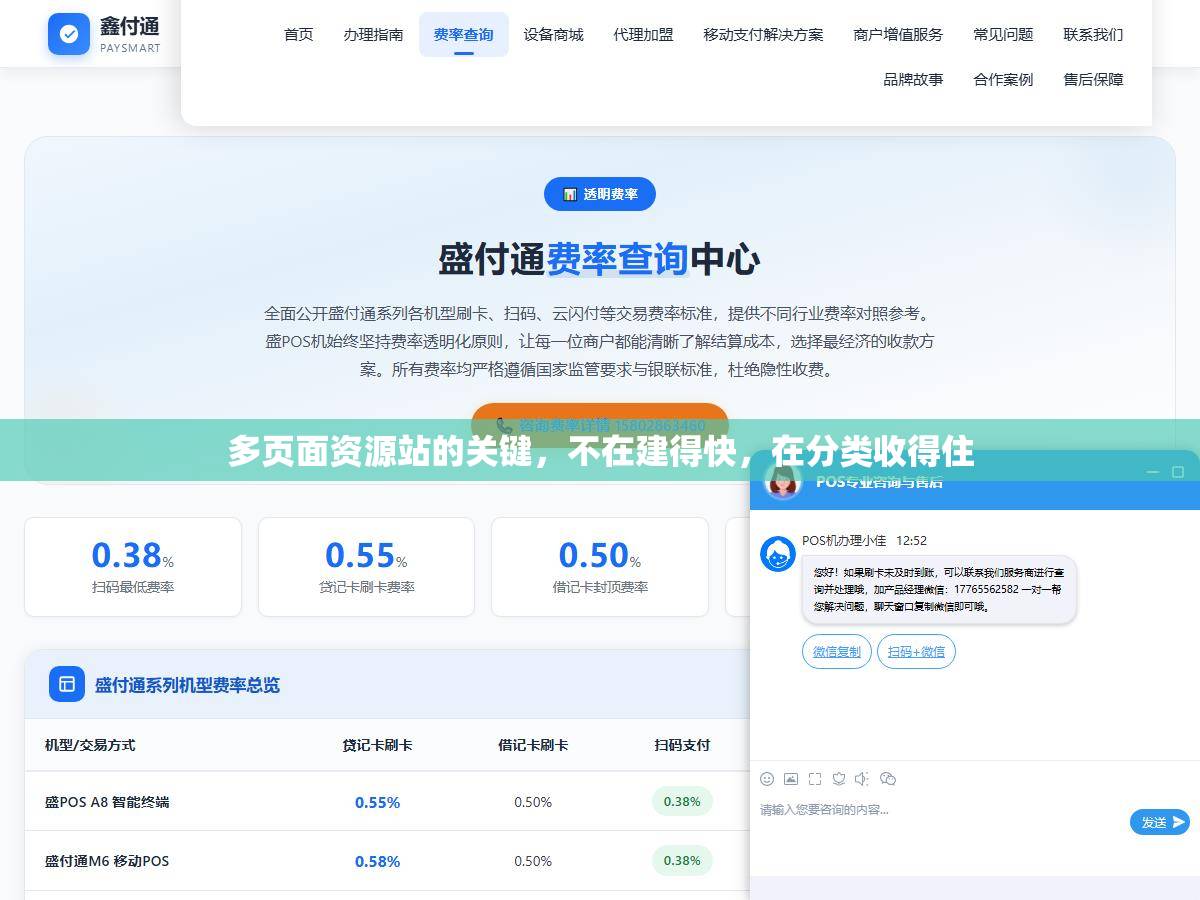1200x900 pixels.
Task: Click the 0.55% 贷记卡刷卡费率 card
Action: (366, 567)
